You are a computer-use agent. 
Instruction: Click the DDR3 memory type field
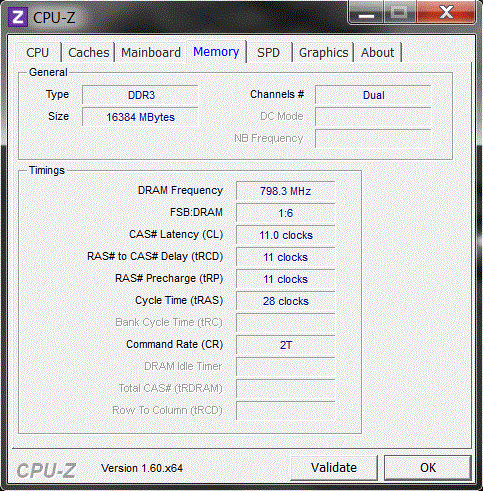pos(140,95)
